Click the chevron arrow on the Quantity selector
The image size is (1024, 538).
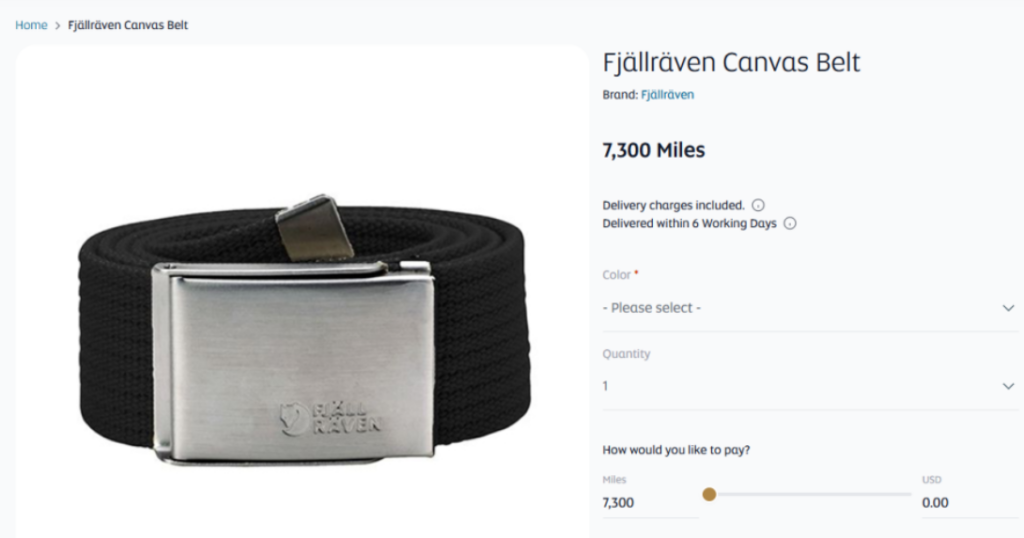pos(1008,386)
